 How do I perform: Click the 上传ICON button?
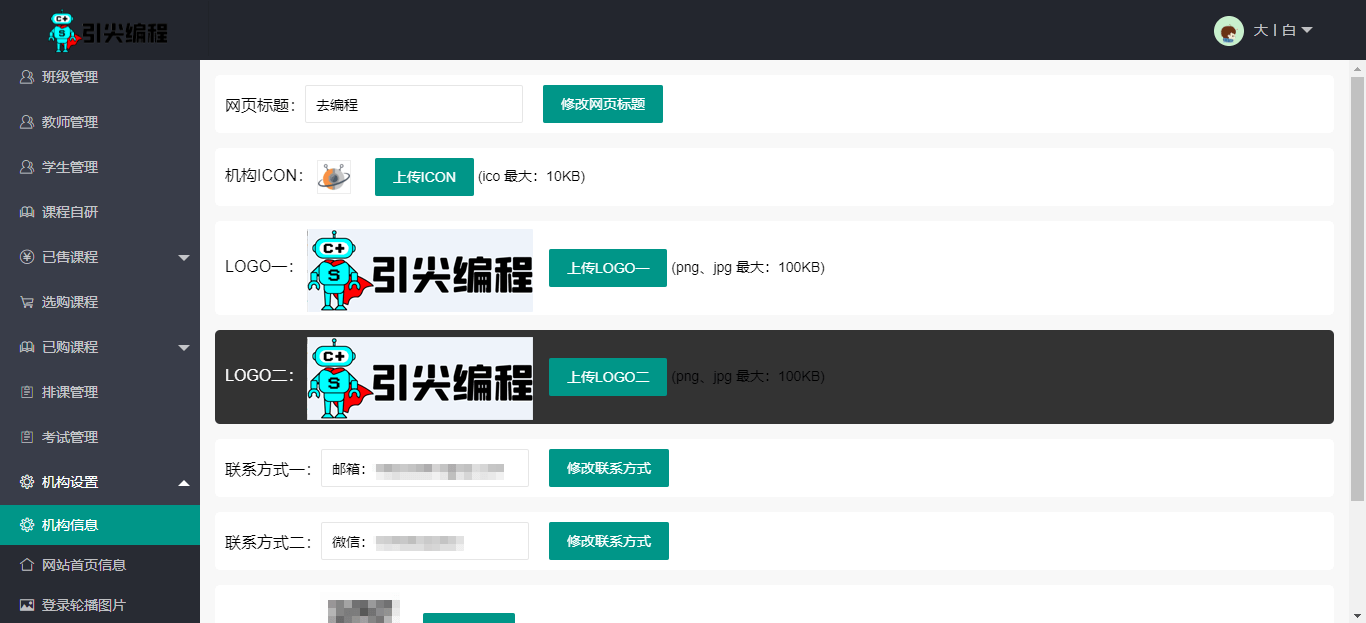[424, 177]
